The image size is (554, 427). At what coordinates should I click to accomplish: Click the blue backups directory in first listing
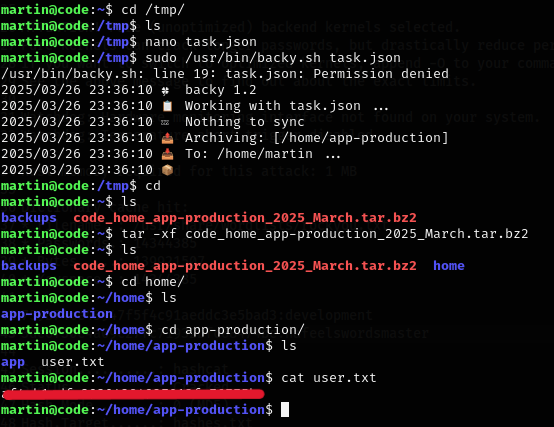click(x=29, y=218)
